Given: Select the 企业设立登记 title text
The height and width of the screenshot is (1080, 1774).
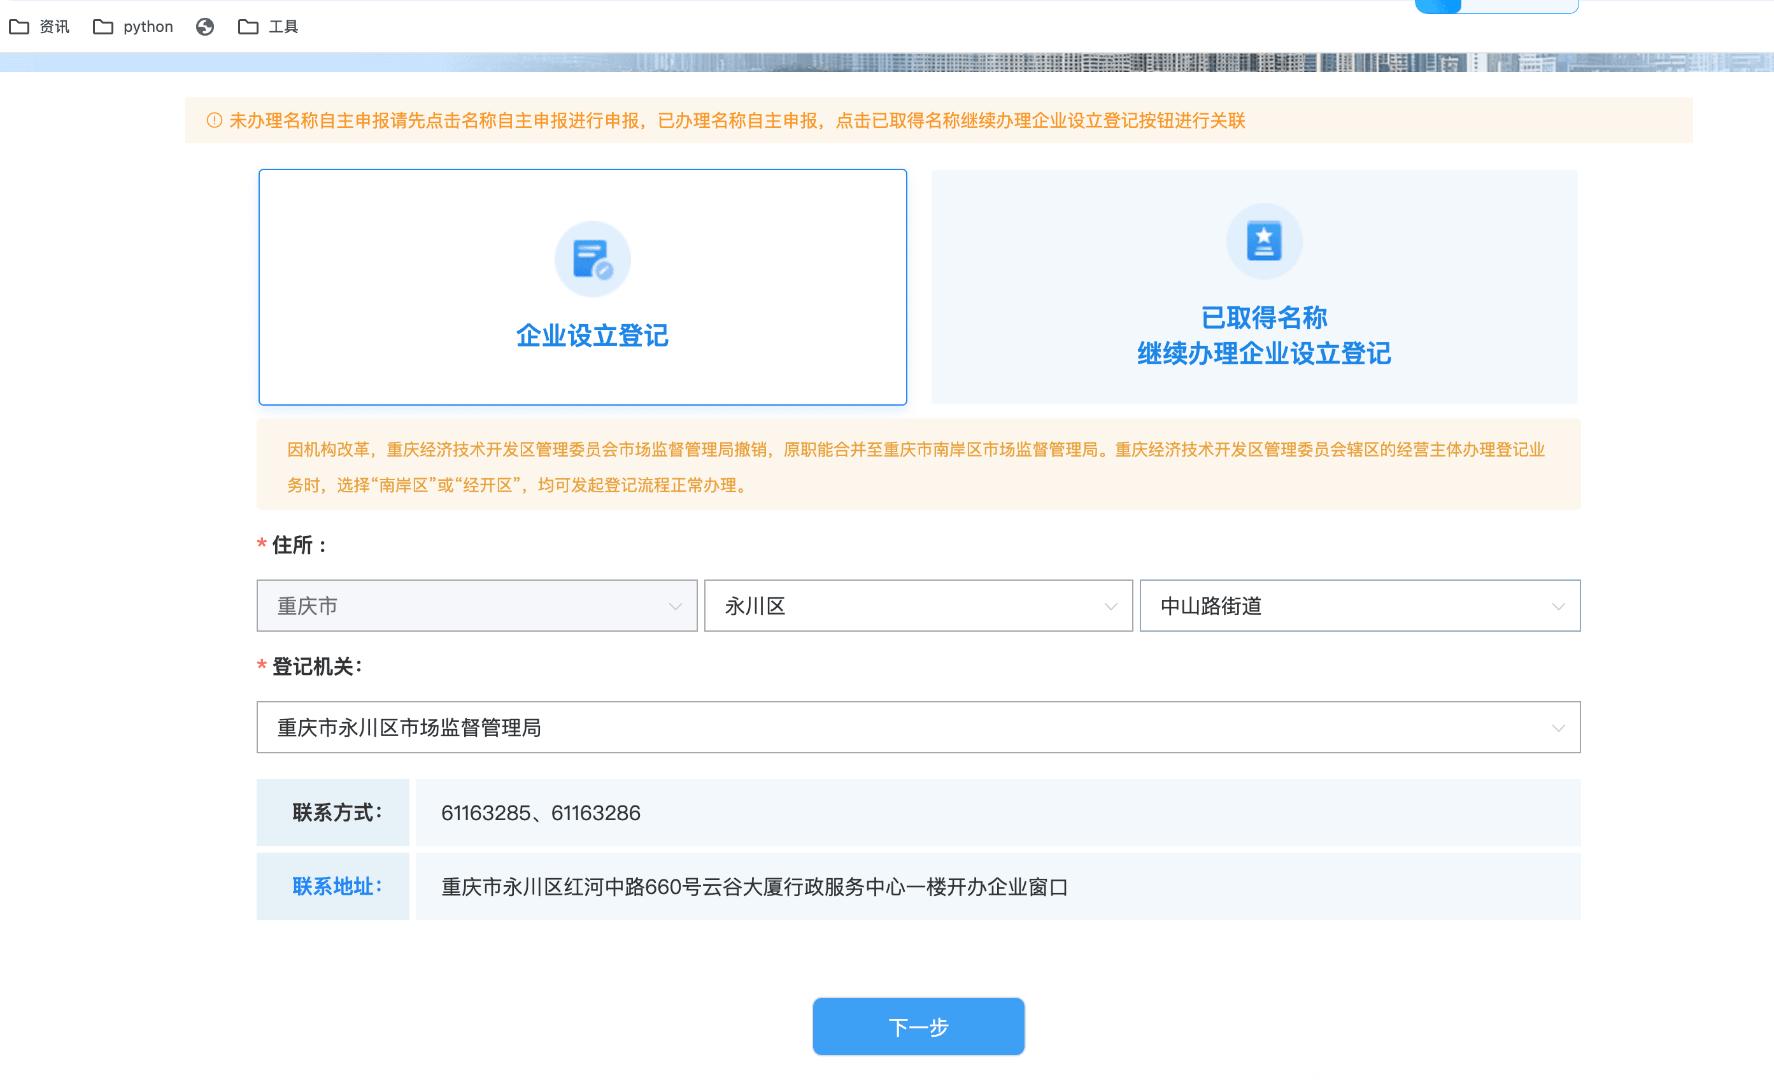Looking at the screenshot, I should coord(592,336).
